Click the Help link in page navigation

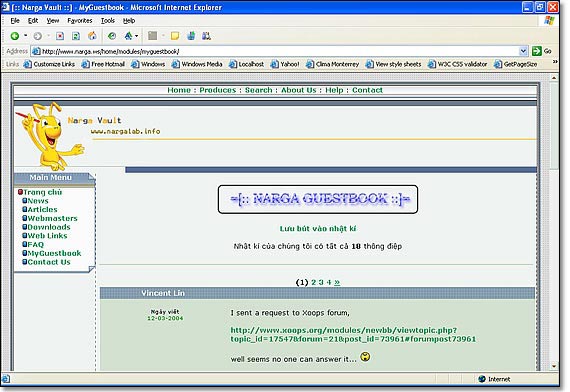(334, 90)
